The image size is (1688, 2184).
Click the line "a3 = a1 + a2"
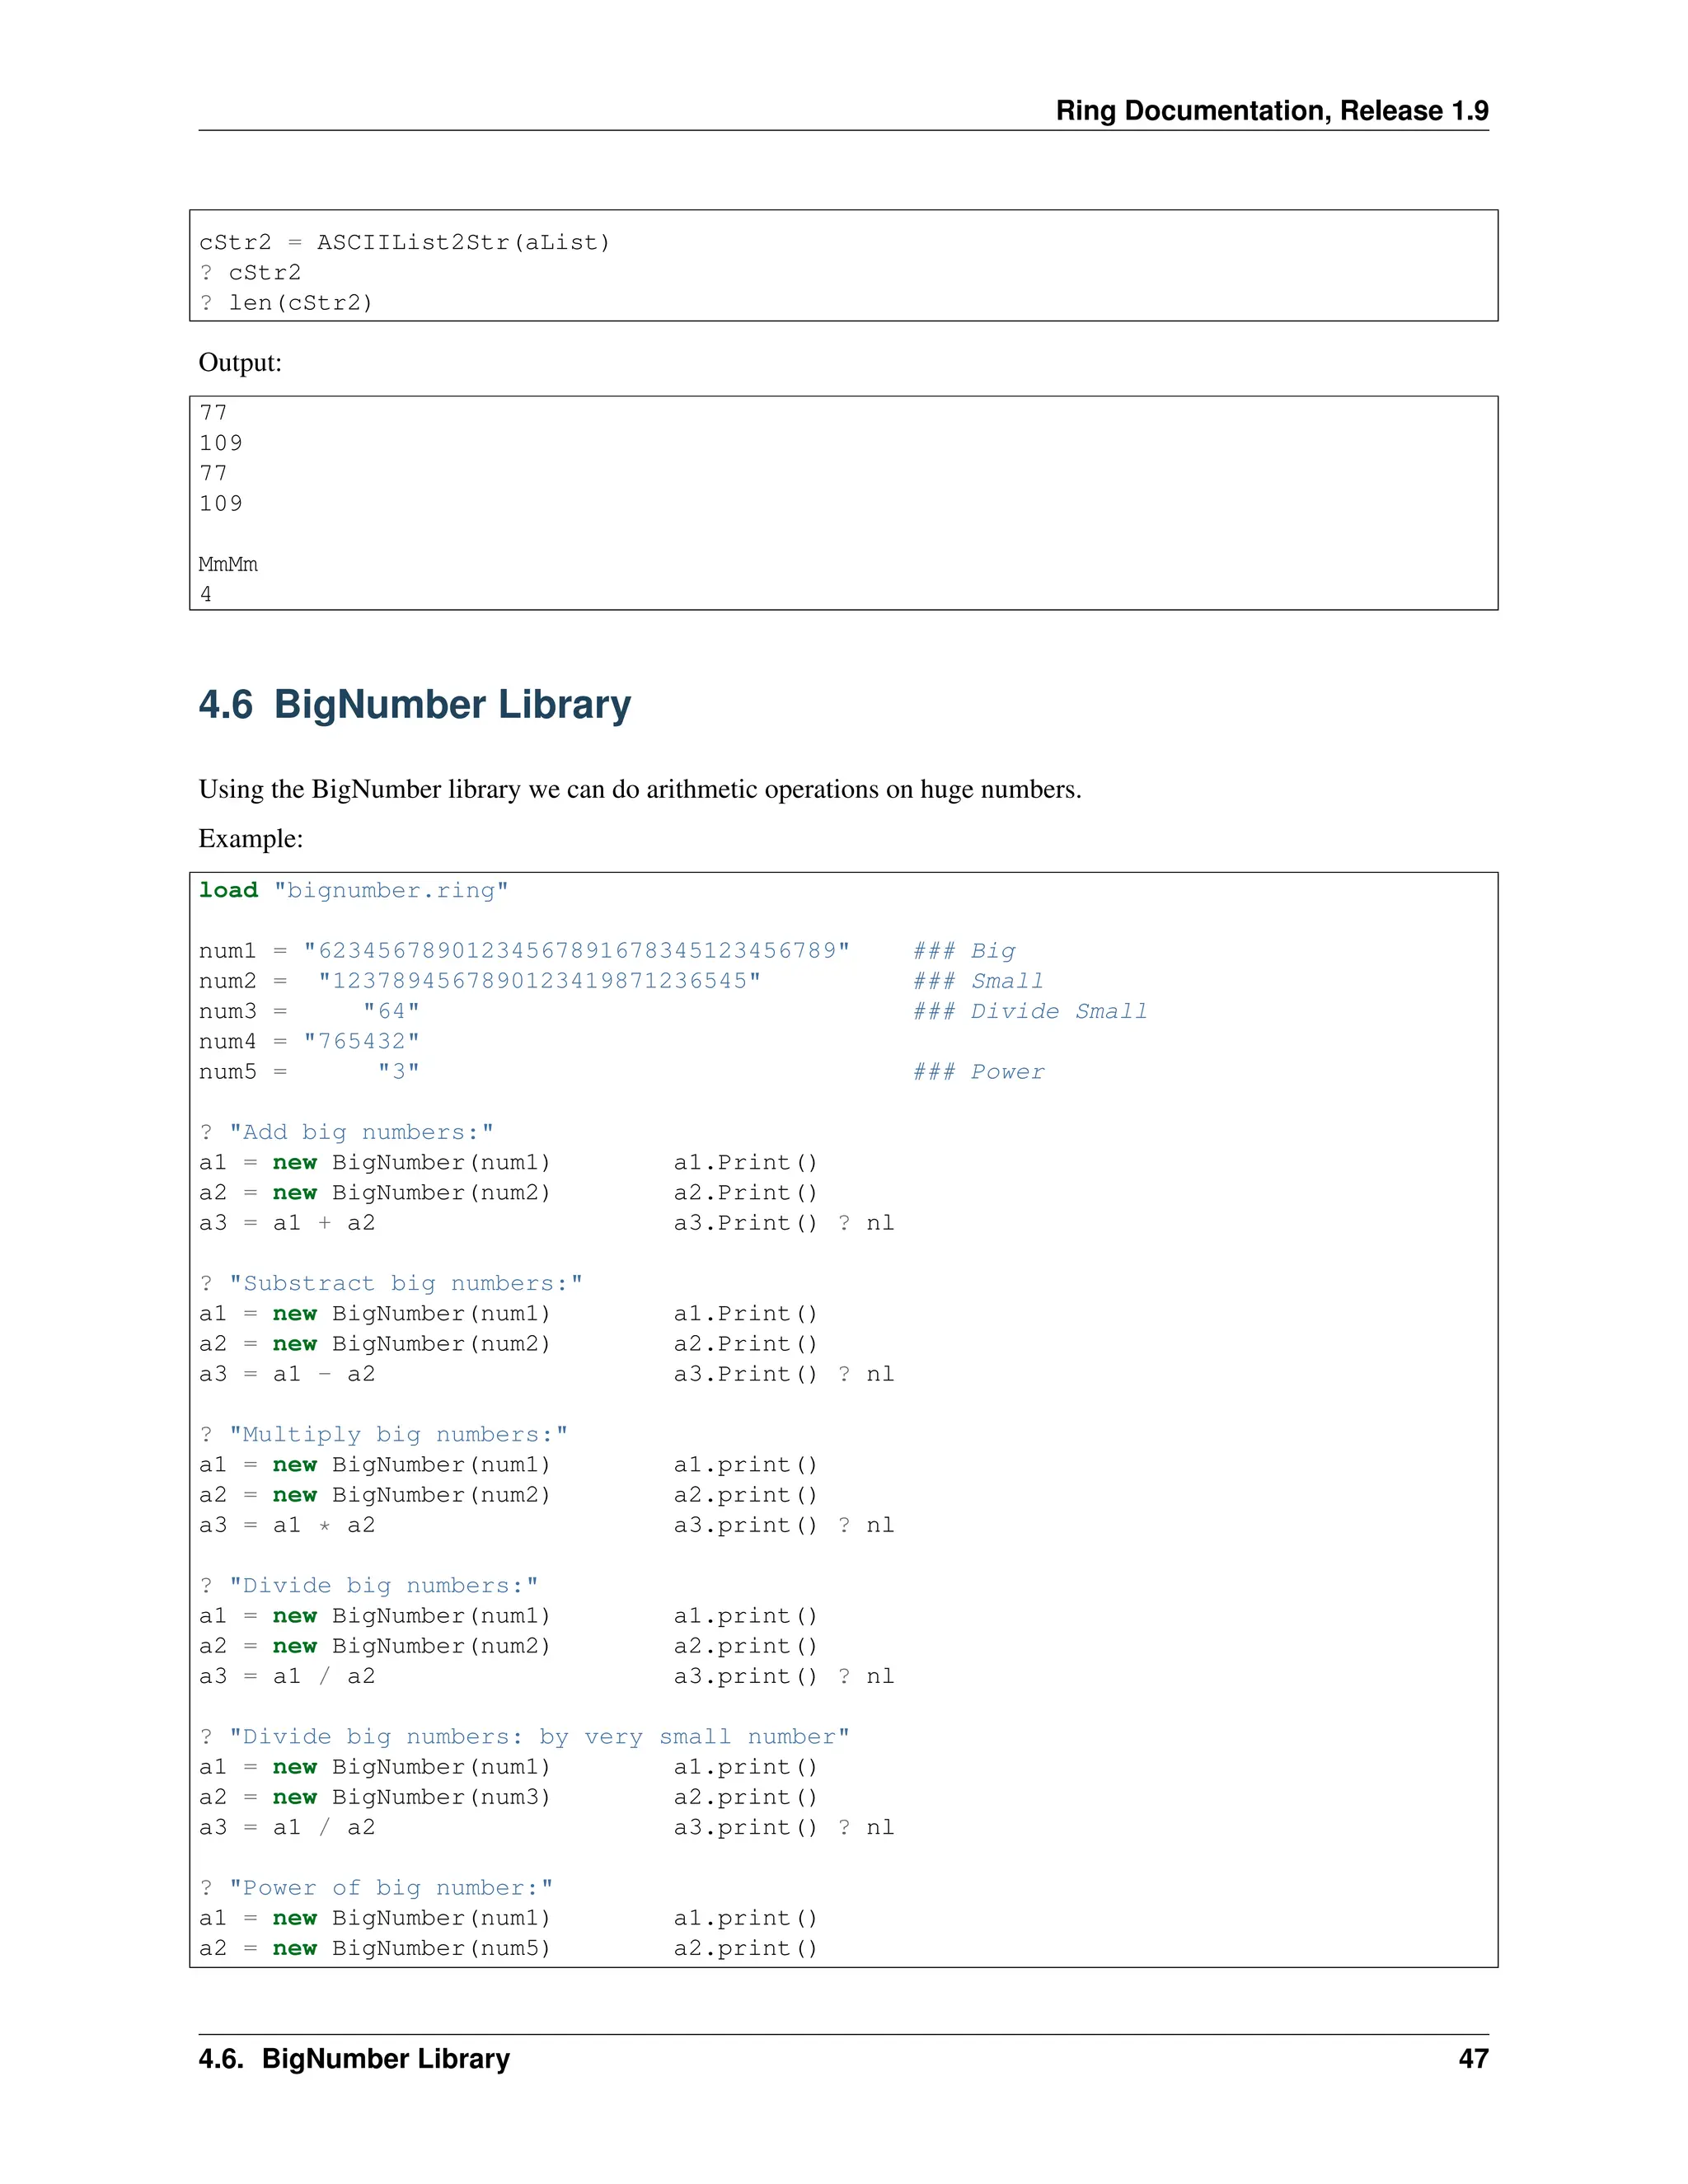click(287, 1223)
